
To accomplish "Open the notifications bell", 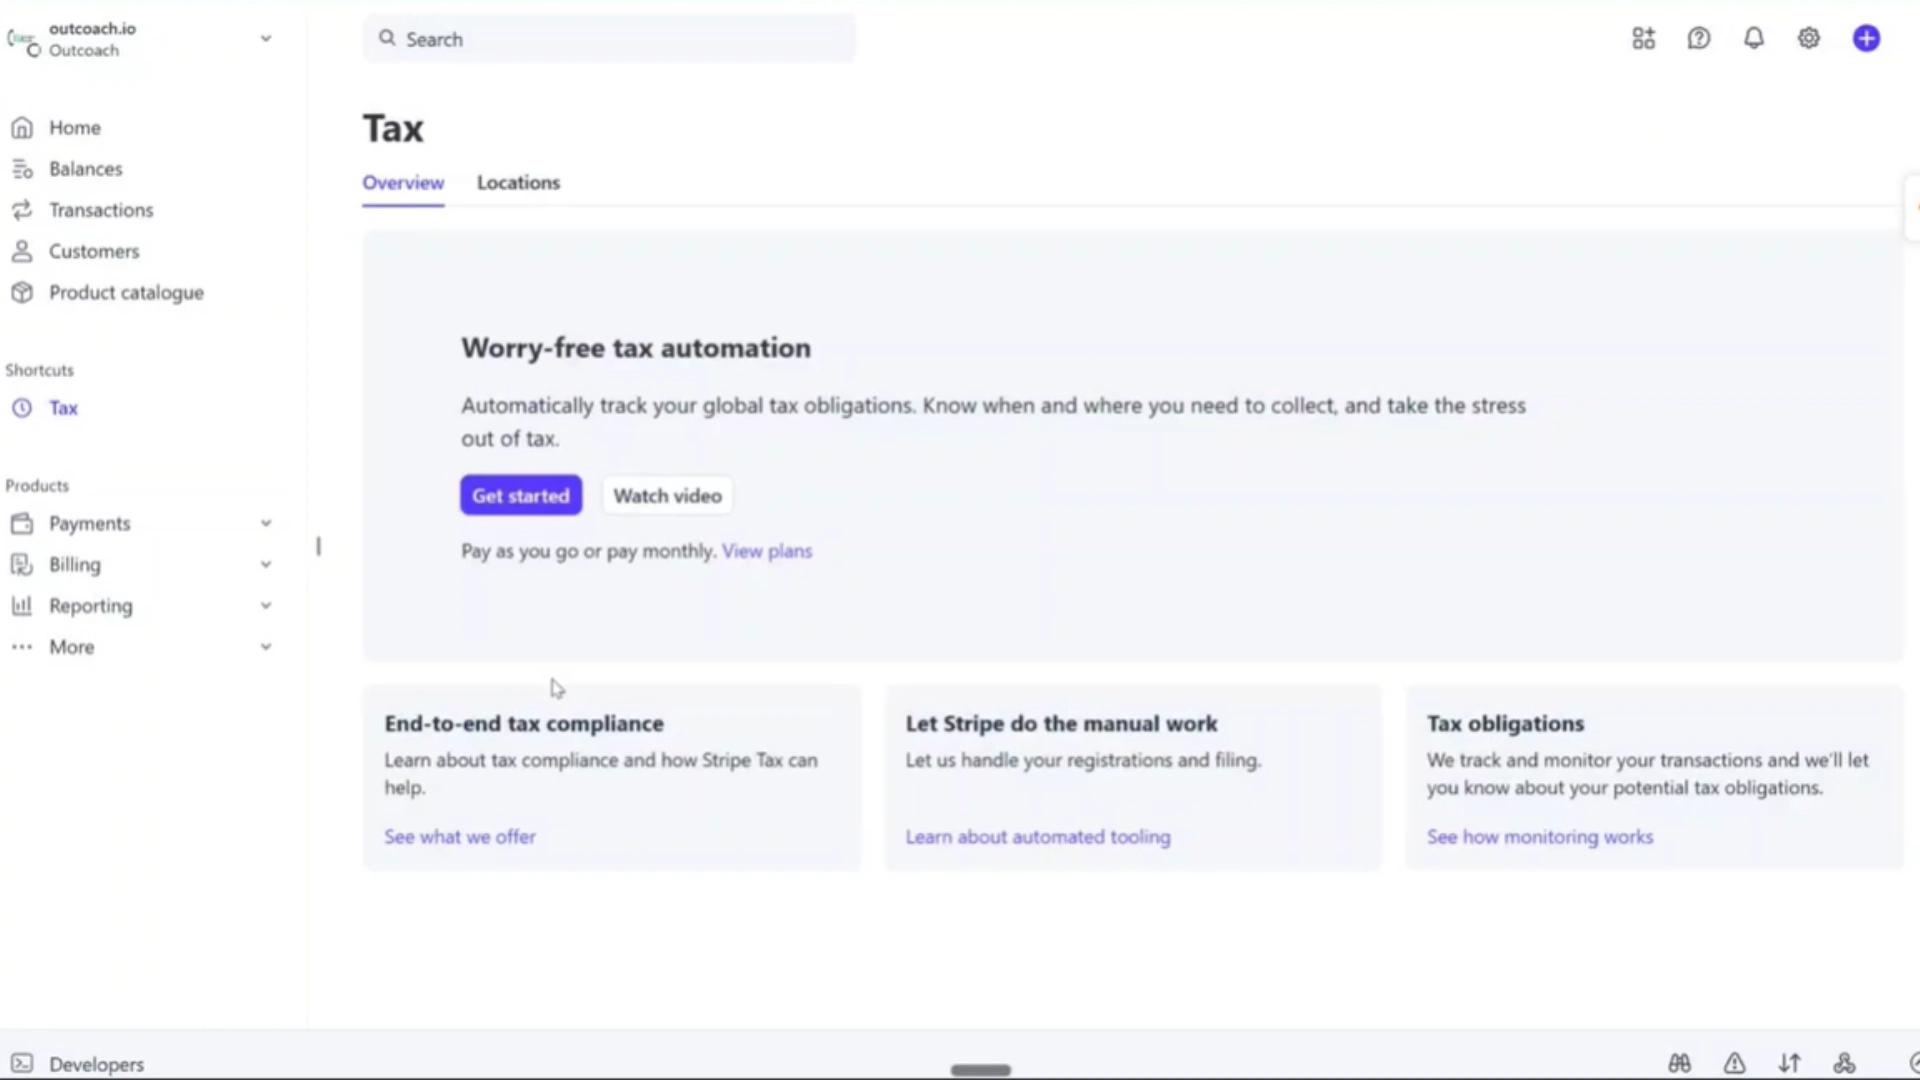I will coord(1754,39).
